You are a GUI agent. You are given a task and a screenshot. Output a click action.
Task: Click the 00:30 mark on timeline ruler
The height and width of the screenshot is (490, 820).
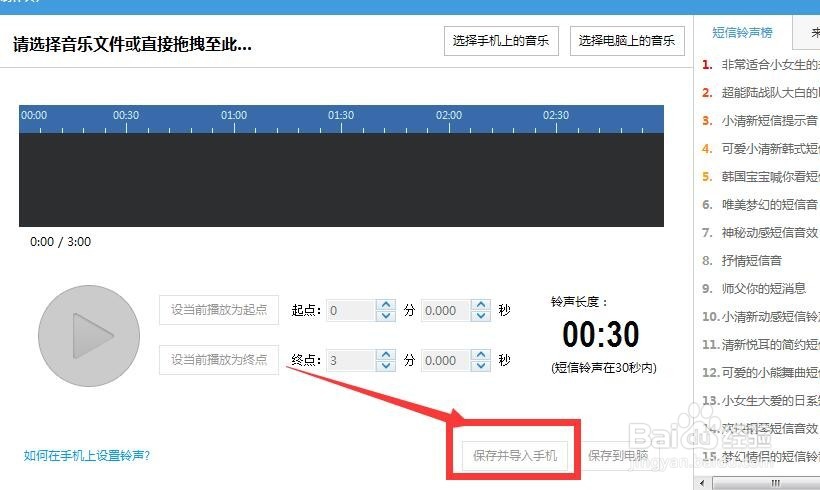point(126,115)
